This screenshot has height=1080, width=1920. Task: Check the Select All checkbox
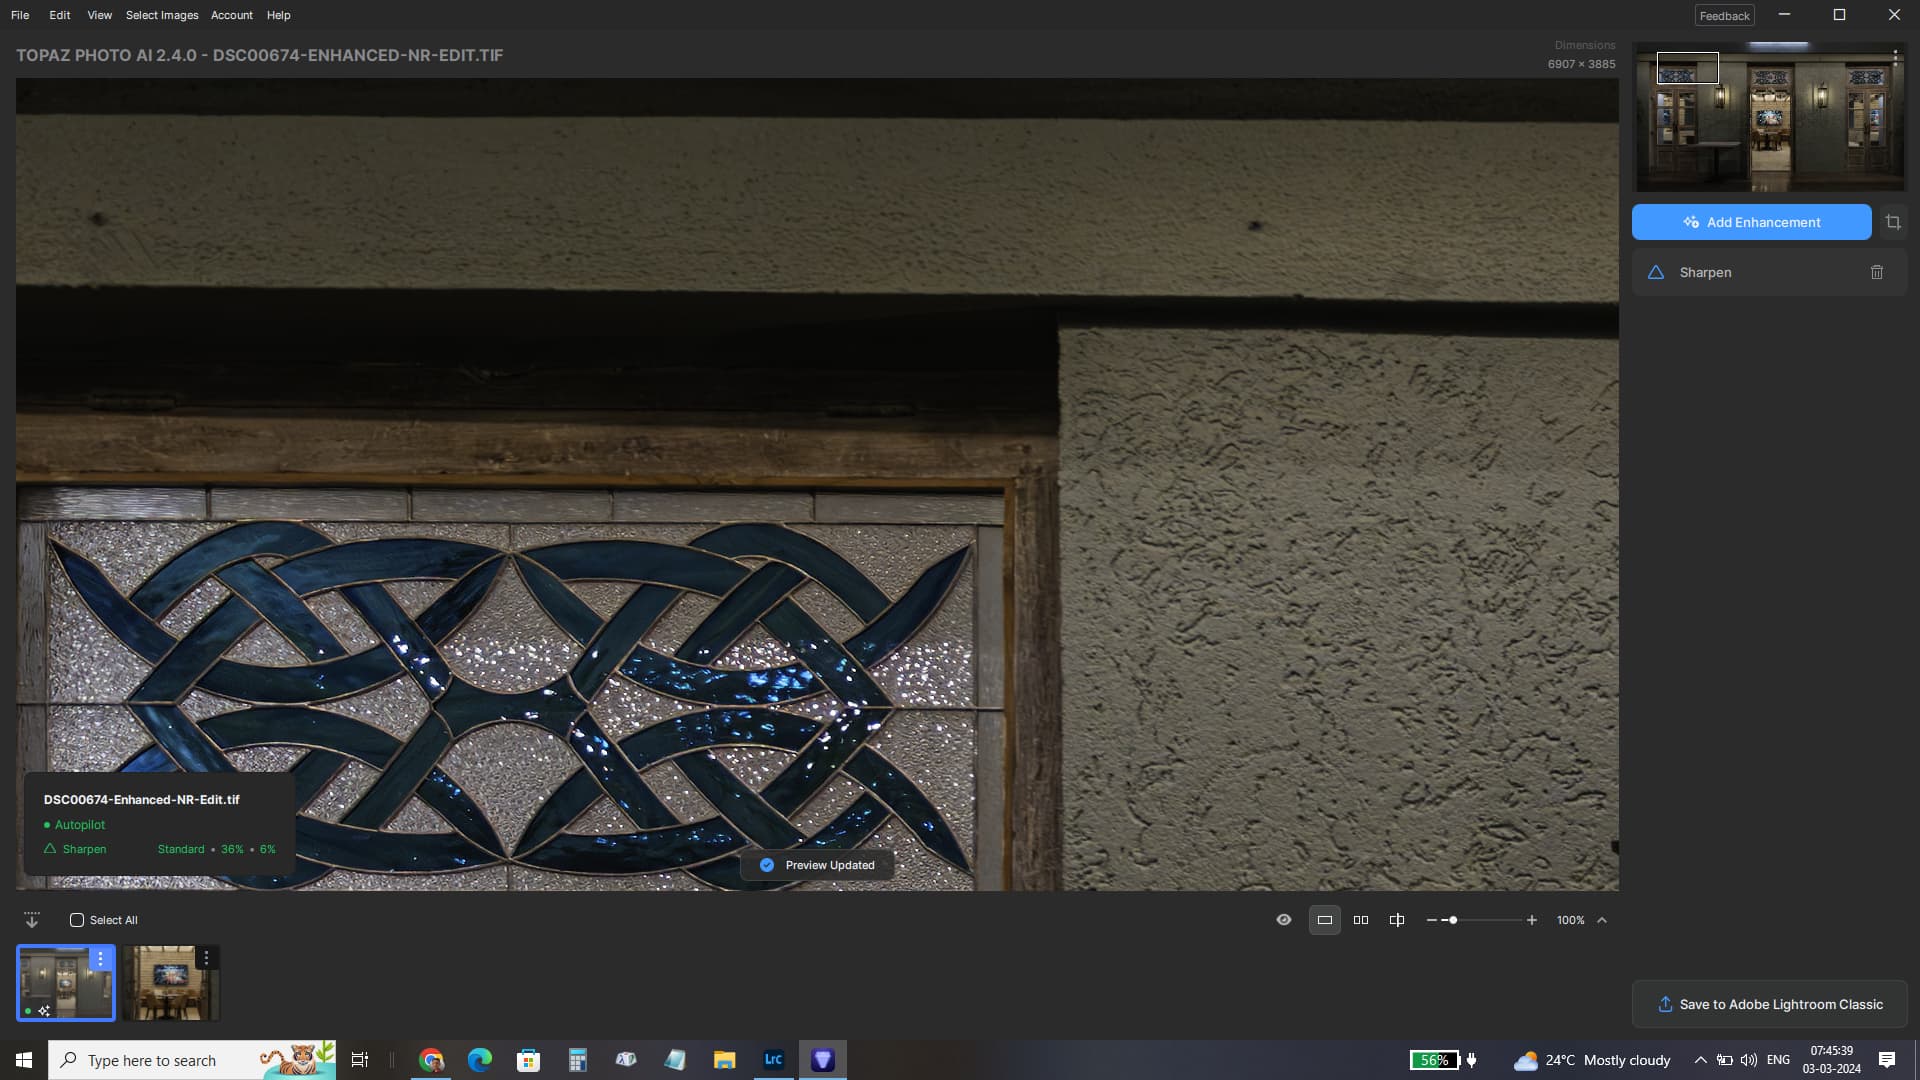pos(77,920)
